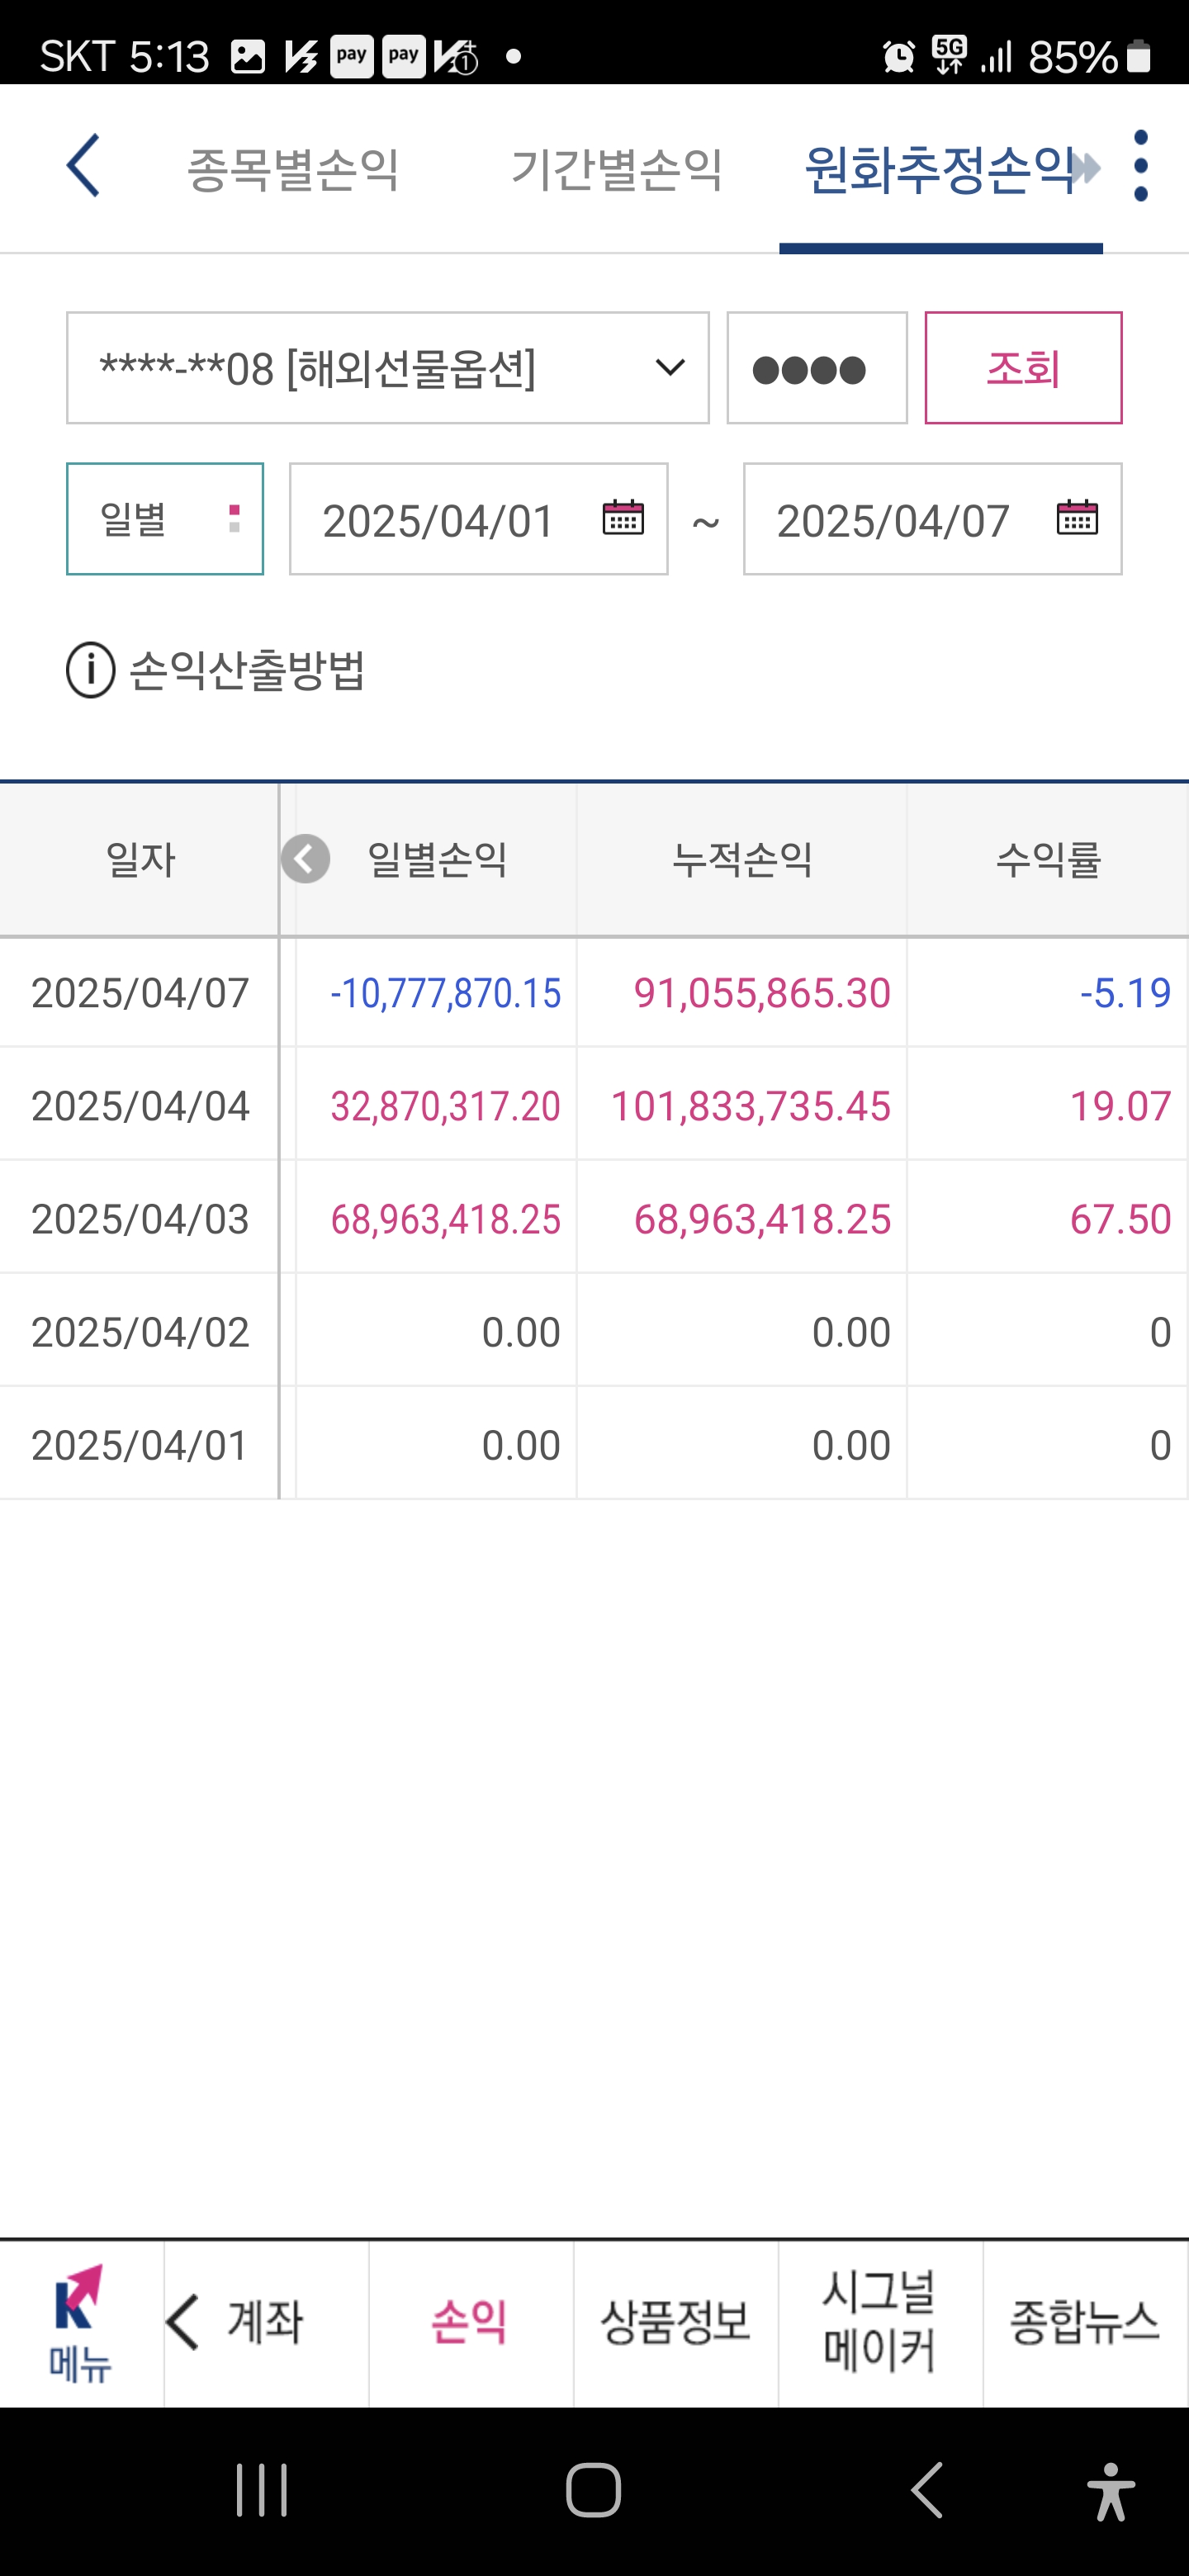Select the 2025/04/02 date cell
Image resolution: width=1189 pixels, height=2576 pixels.
[x=140, y=1332]
